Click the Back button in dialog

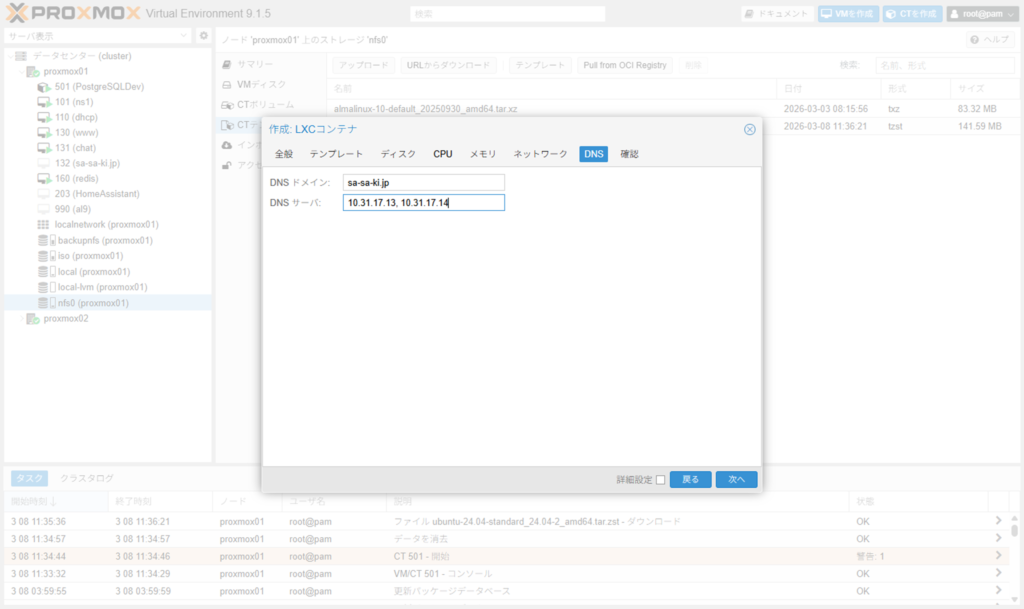coord(690,480)
